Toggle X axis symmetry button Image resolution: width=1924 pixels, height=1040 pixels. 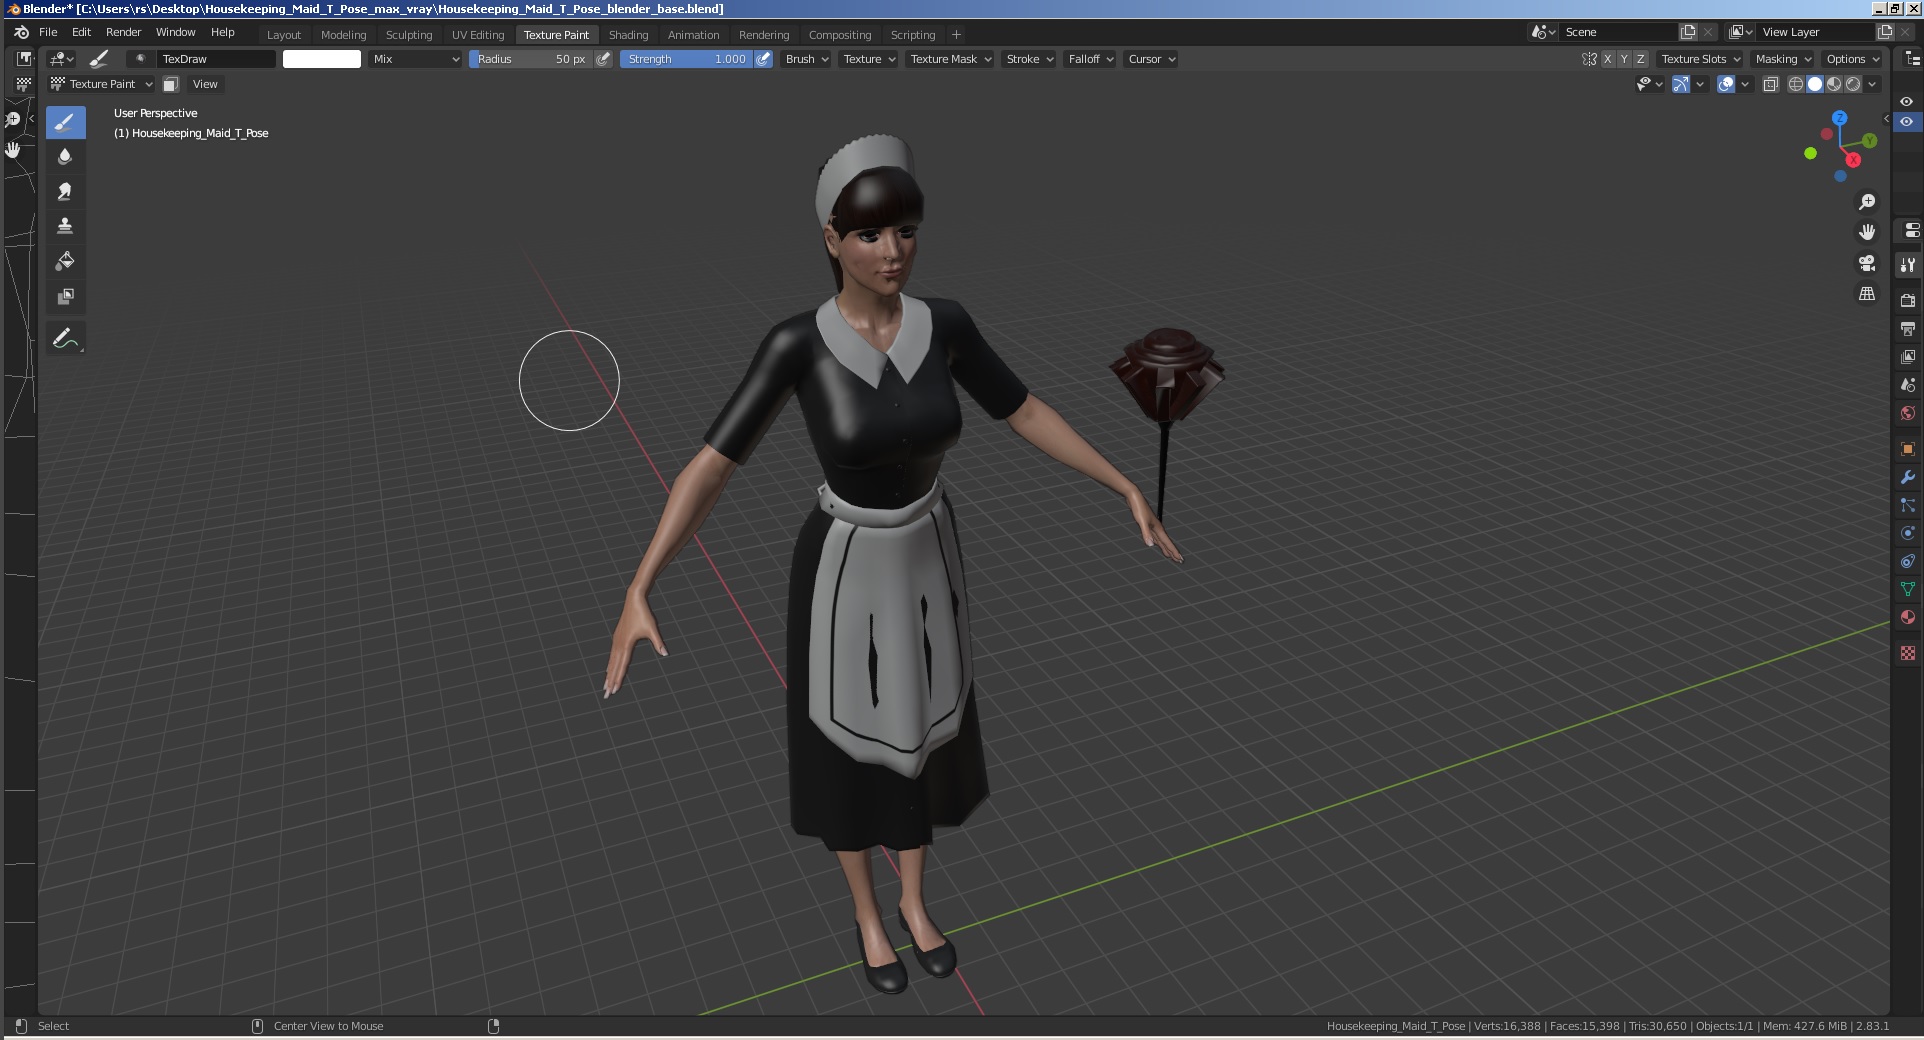1608,59
